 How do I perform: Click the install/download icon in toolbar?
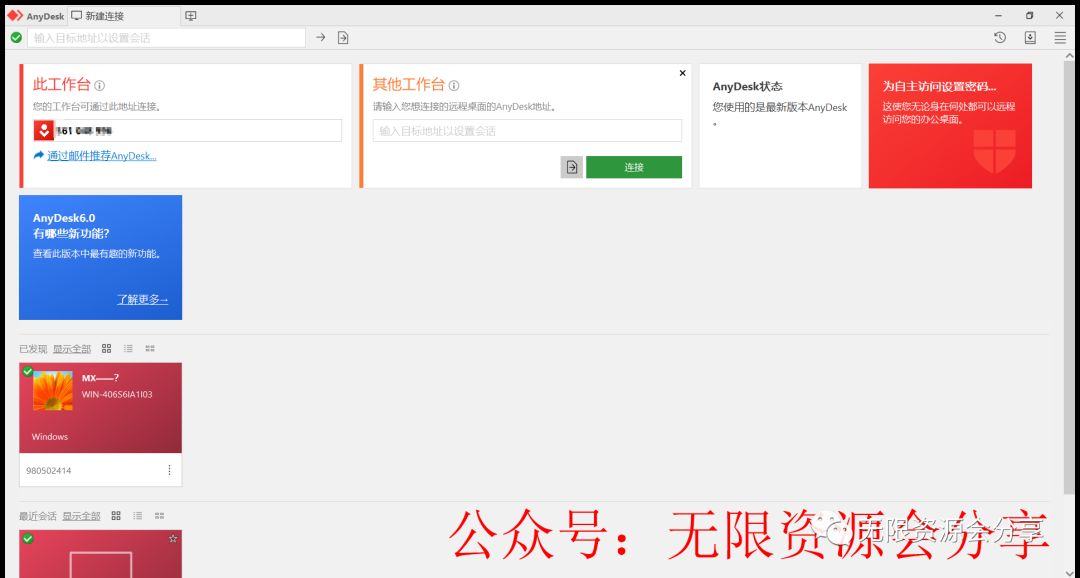point(1030,38)
